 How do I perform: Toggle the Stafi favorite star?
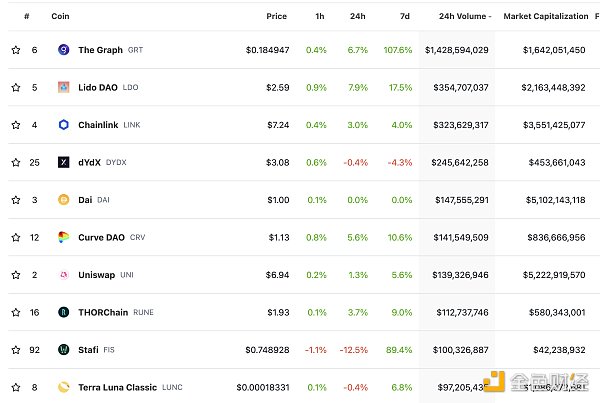point(16,350)
